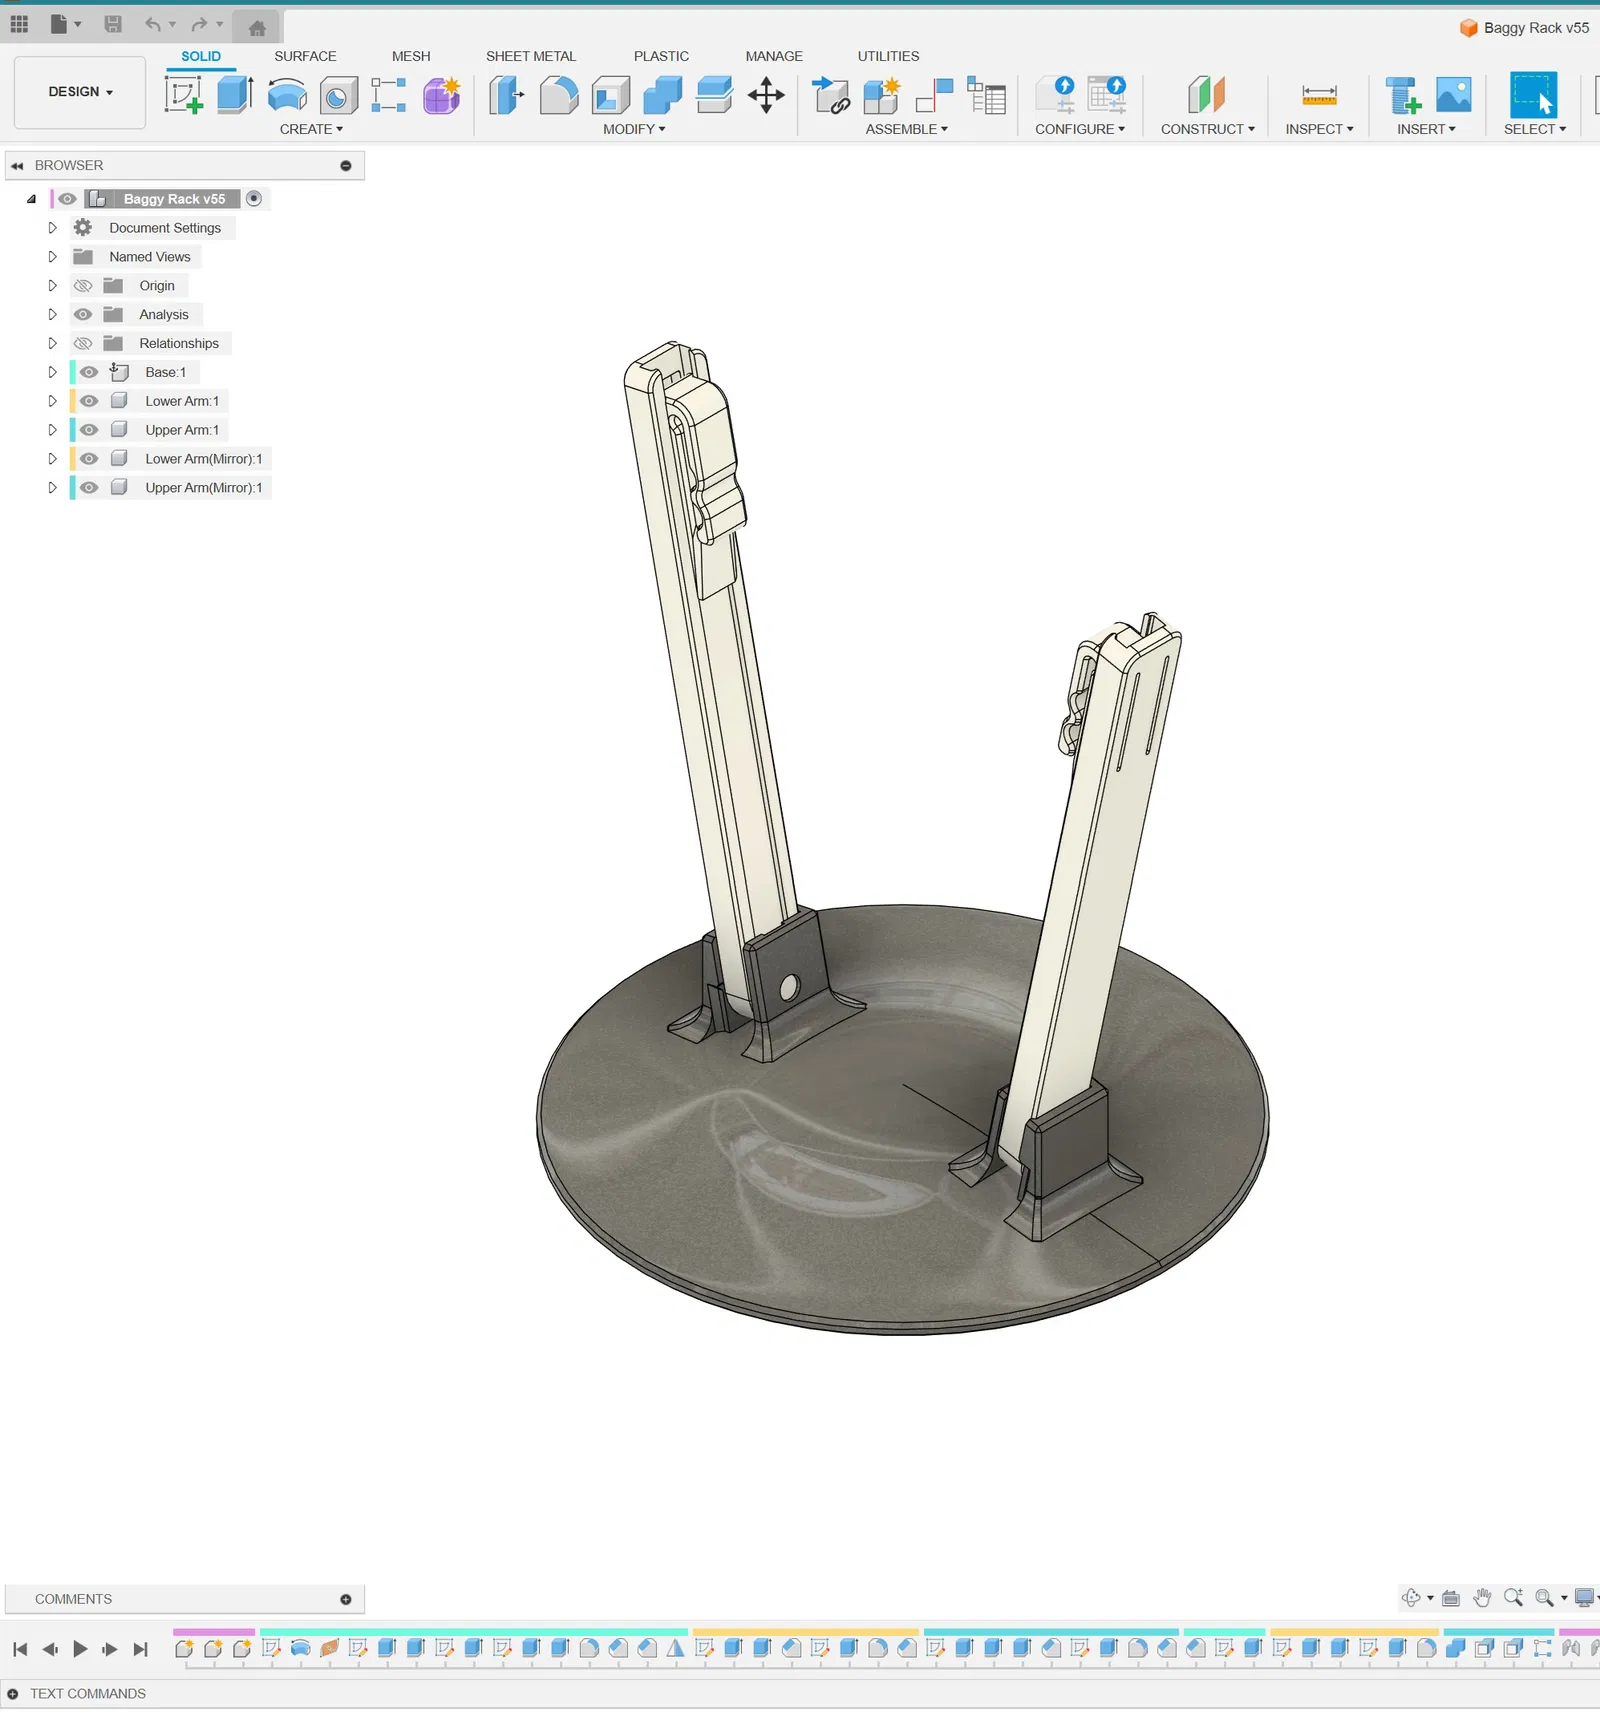1600x1720 pixels.
Task: Click the New Component icon
Action: [882, 96]
